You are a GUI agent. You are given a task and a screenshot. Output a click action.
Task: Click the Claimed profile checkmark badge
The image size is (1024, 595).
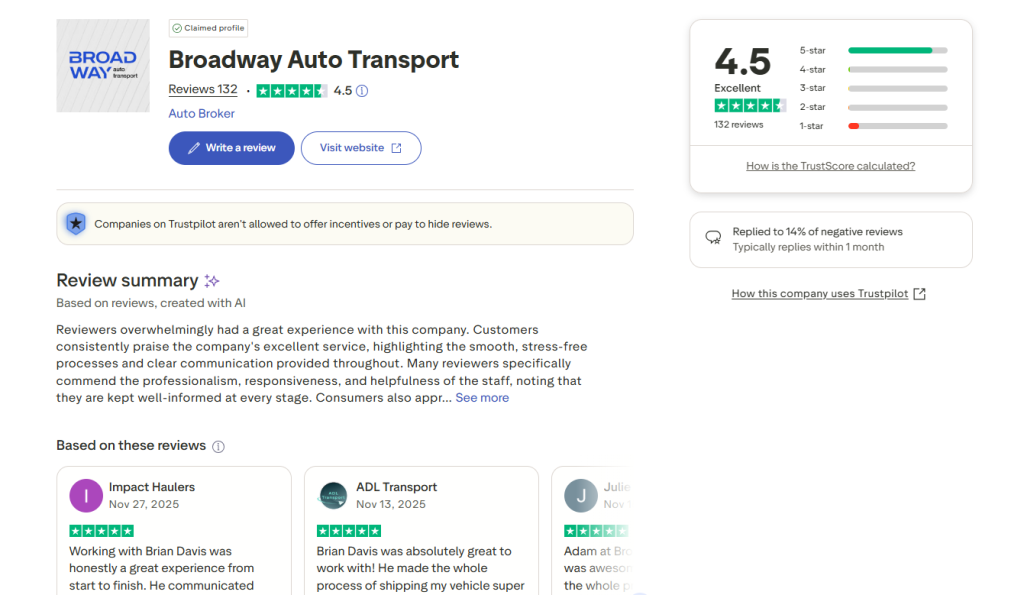coord(178,28)
